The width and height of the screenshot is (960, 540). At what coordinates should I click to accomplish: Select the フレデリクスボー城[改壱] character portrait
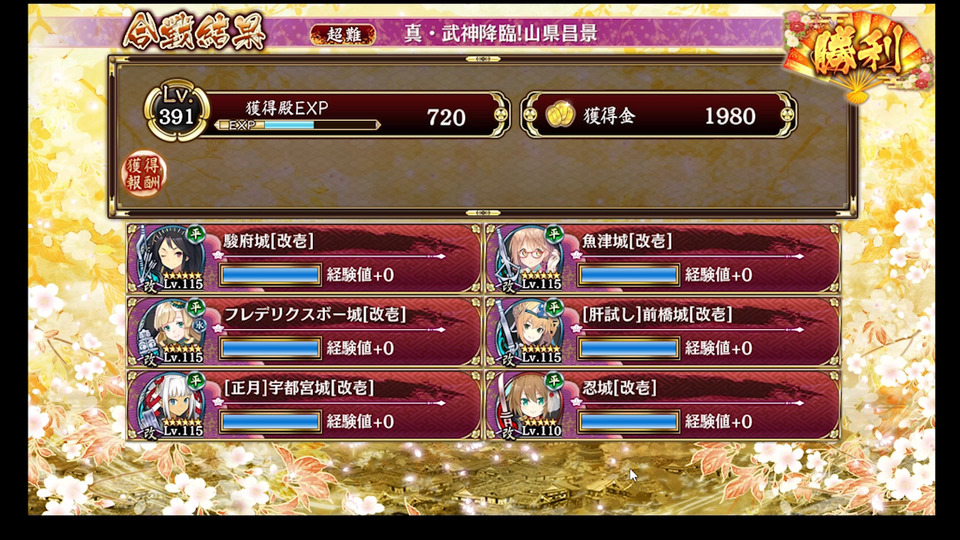click(x=168, y=331)
